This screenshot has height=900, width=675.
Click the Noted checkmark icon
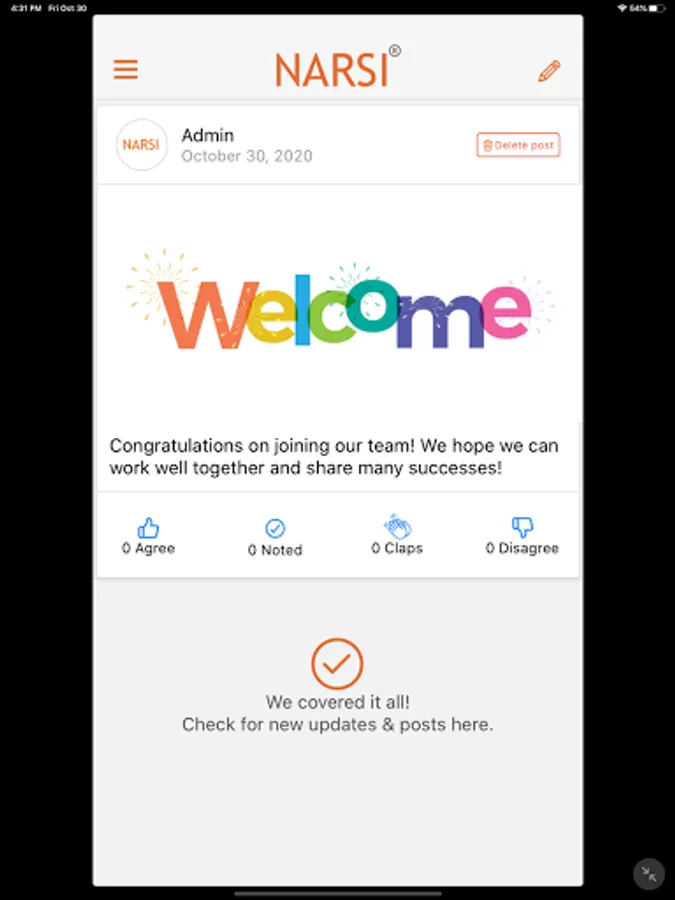(275, 528)
